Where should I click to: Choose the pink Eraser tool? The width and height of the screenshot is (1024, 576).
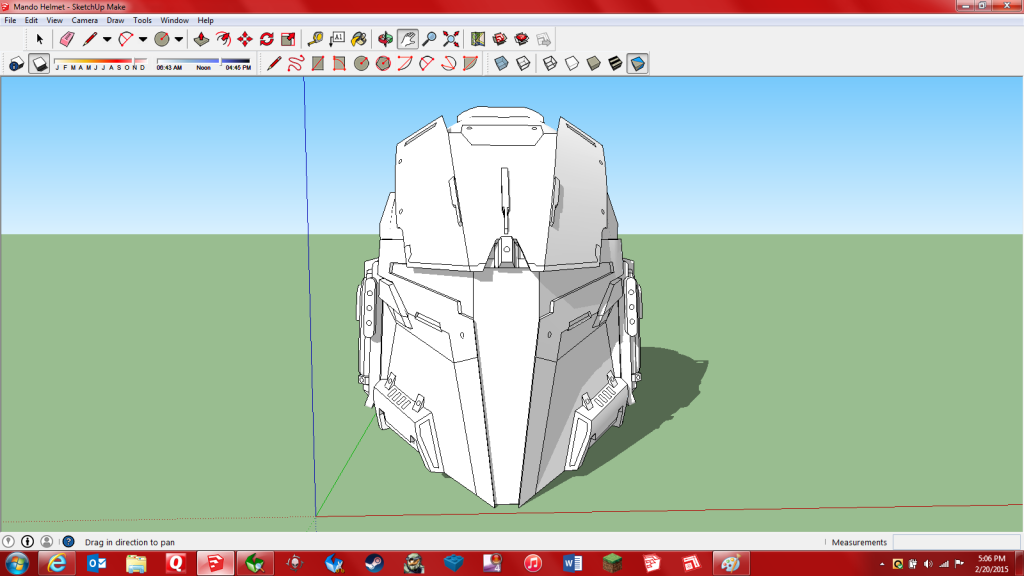tap(67, 39)
